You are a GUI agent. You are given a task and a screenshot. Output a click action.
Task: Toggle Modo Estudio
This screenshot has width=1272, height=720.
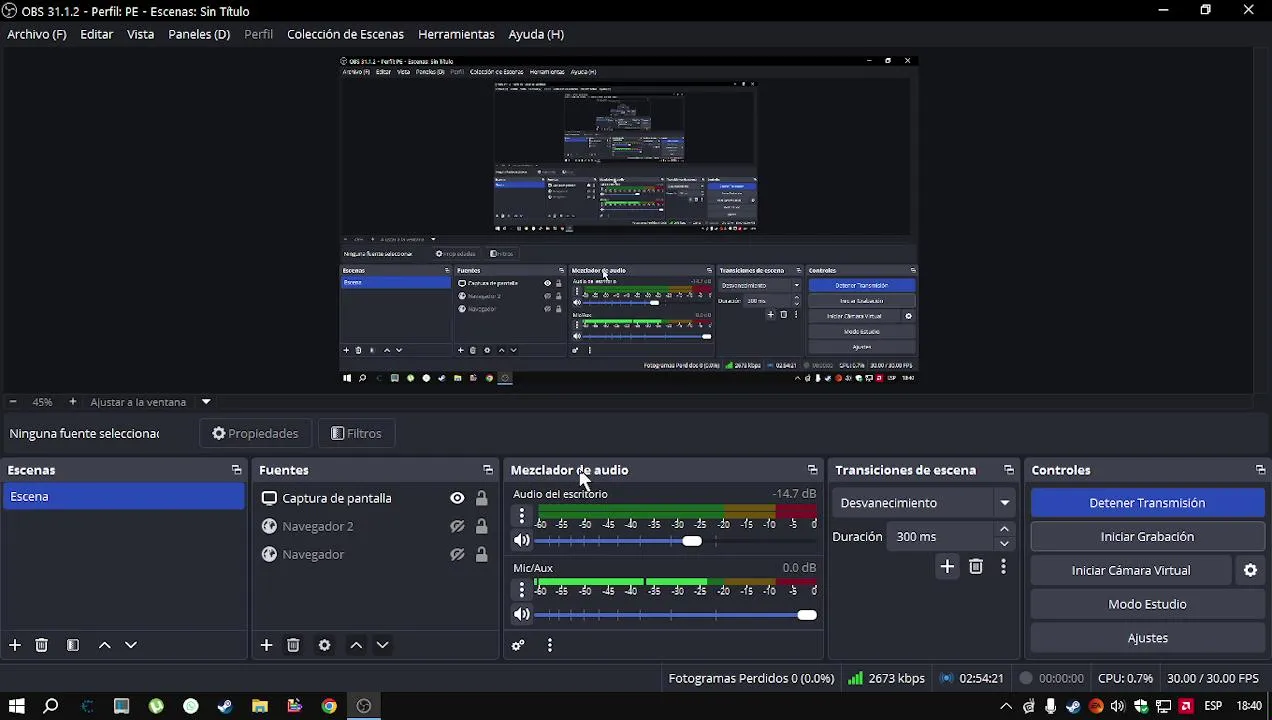1147,604
